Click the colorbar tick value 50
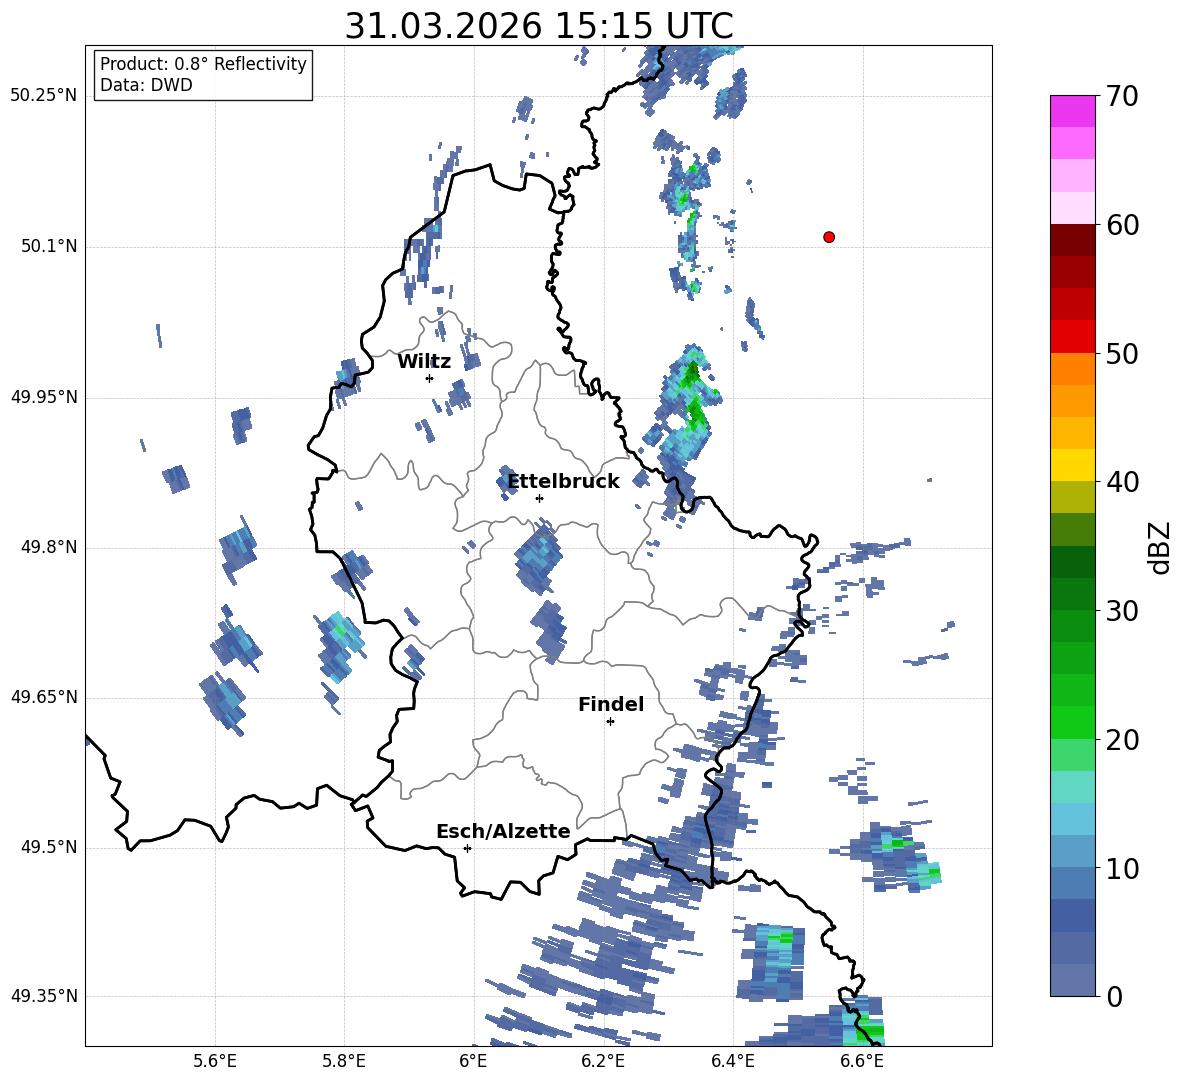The image size is (1184, 1081). click(x=1122, y=353)
